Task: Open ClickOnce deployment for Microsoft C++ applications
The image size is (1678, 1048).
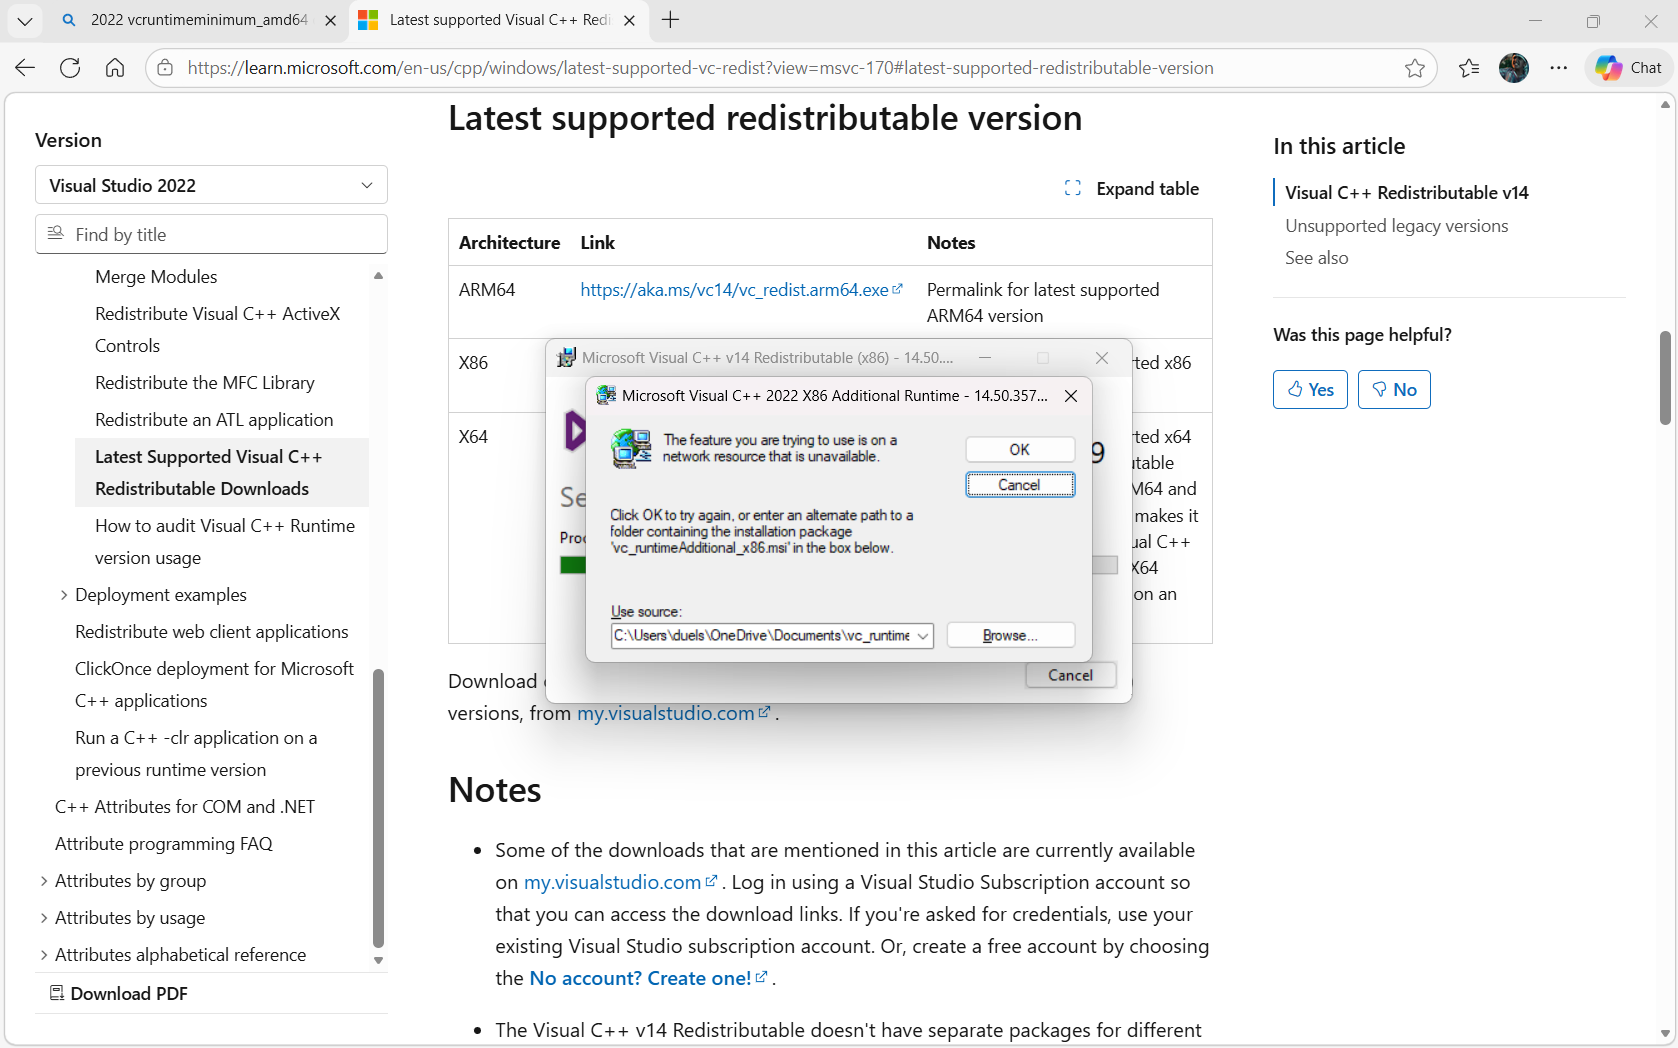Action: (214, 685)
